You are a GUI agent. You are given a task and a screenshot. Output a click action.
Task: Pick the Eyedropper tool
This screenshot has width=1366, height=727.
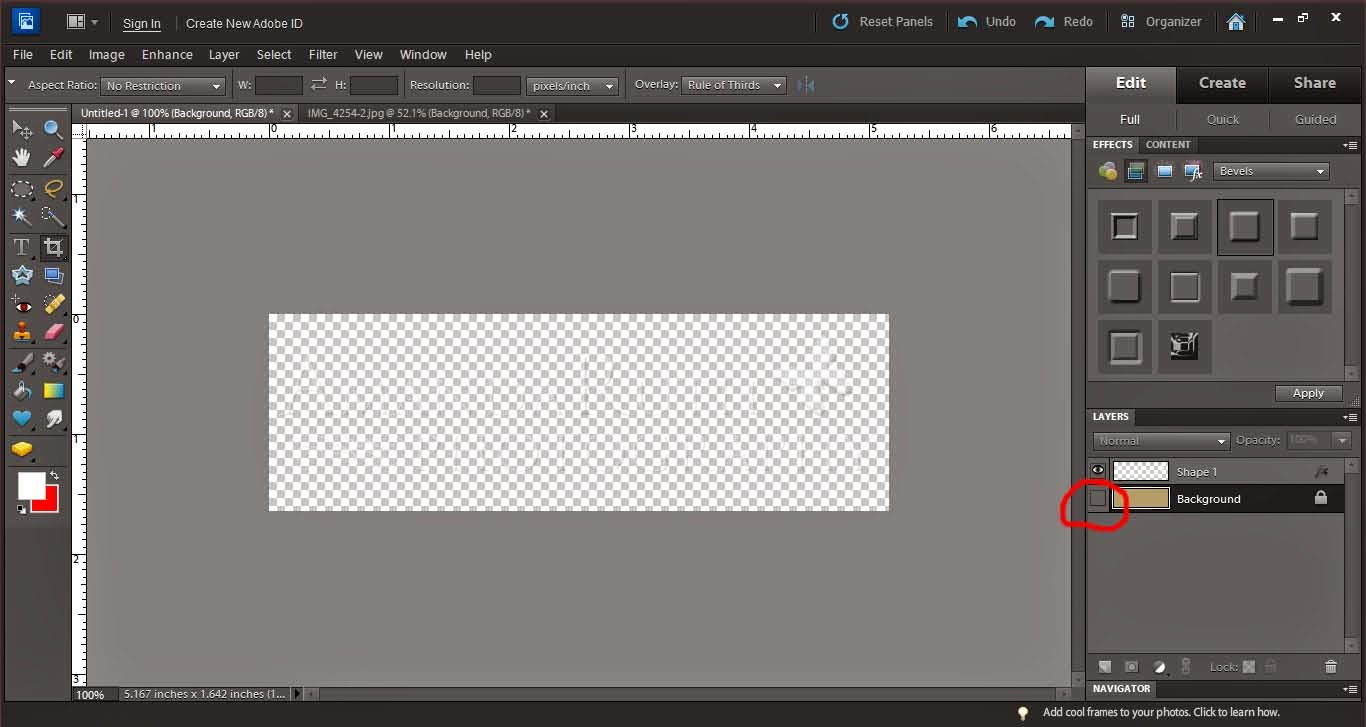click(x=53, y=158)
